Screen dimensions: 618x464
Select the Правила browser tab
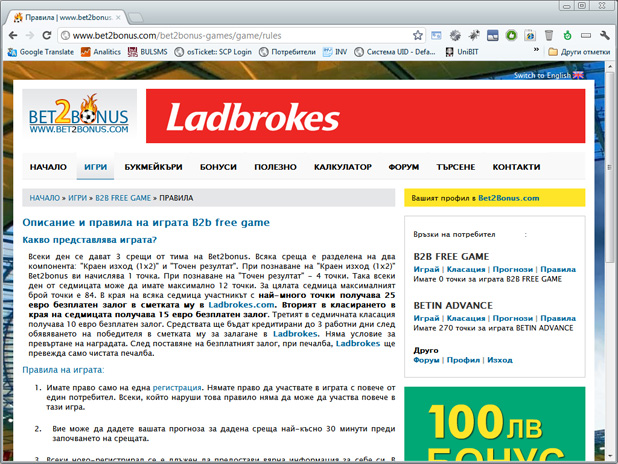click(67, 18)
